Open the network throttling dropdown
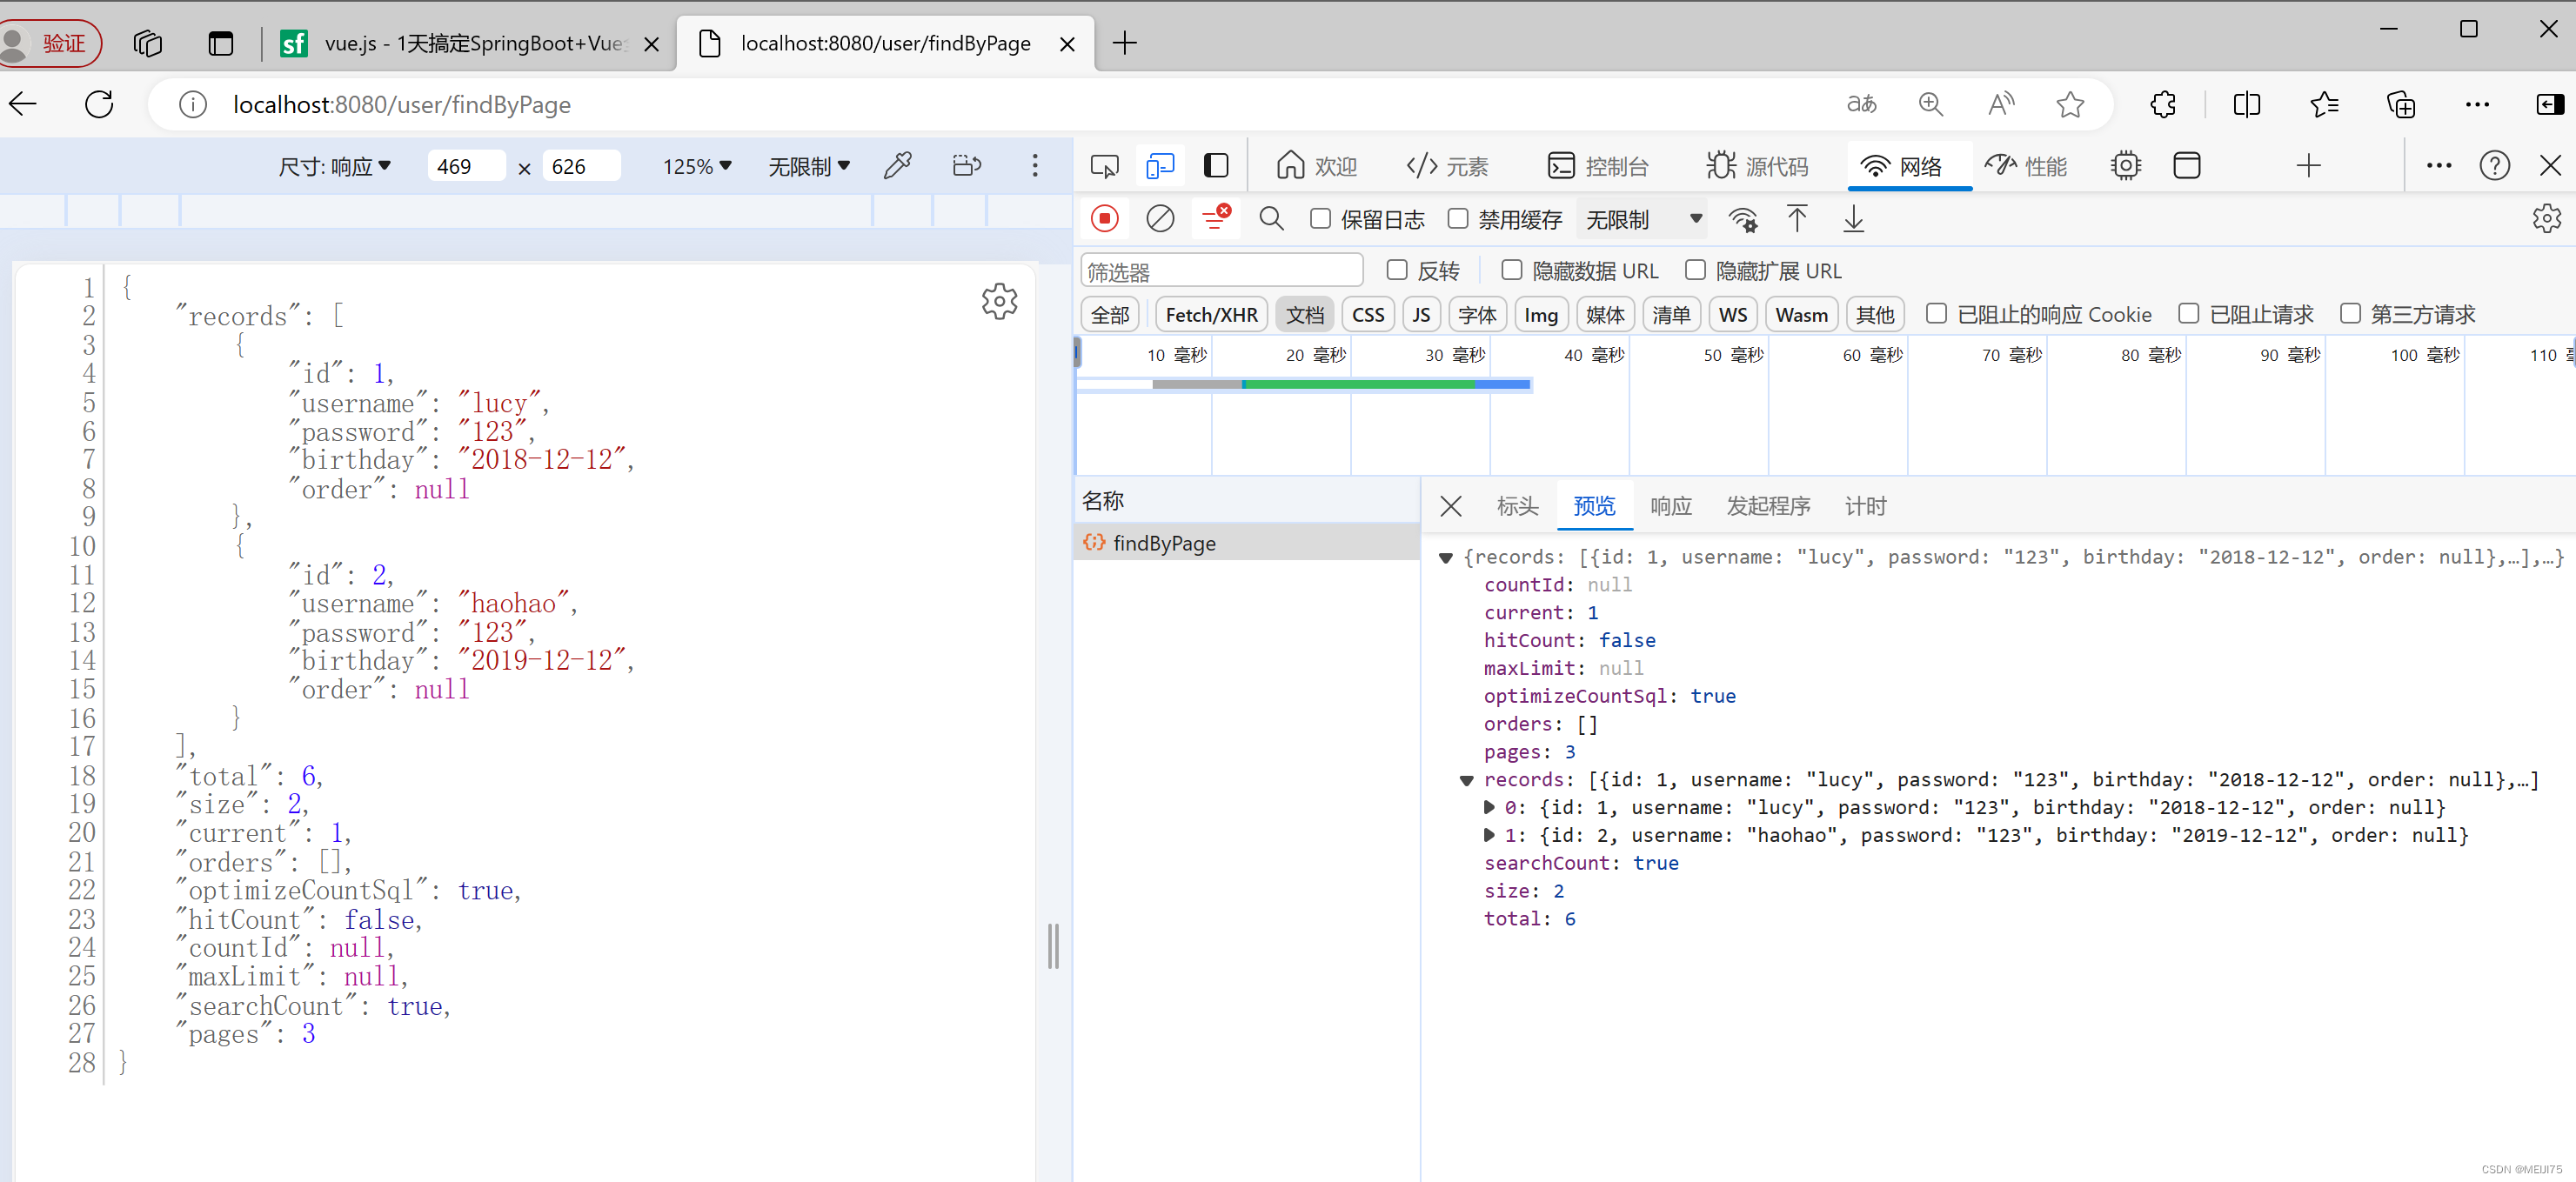Image resolution: width=2576 pixels, height=1182 pixels. (1643, 219)
